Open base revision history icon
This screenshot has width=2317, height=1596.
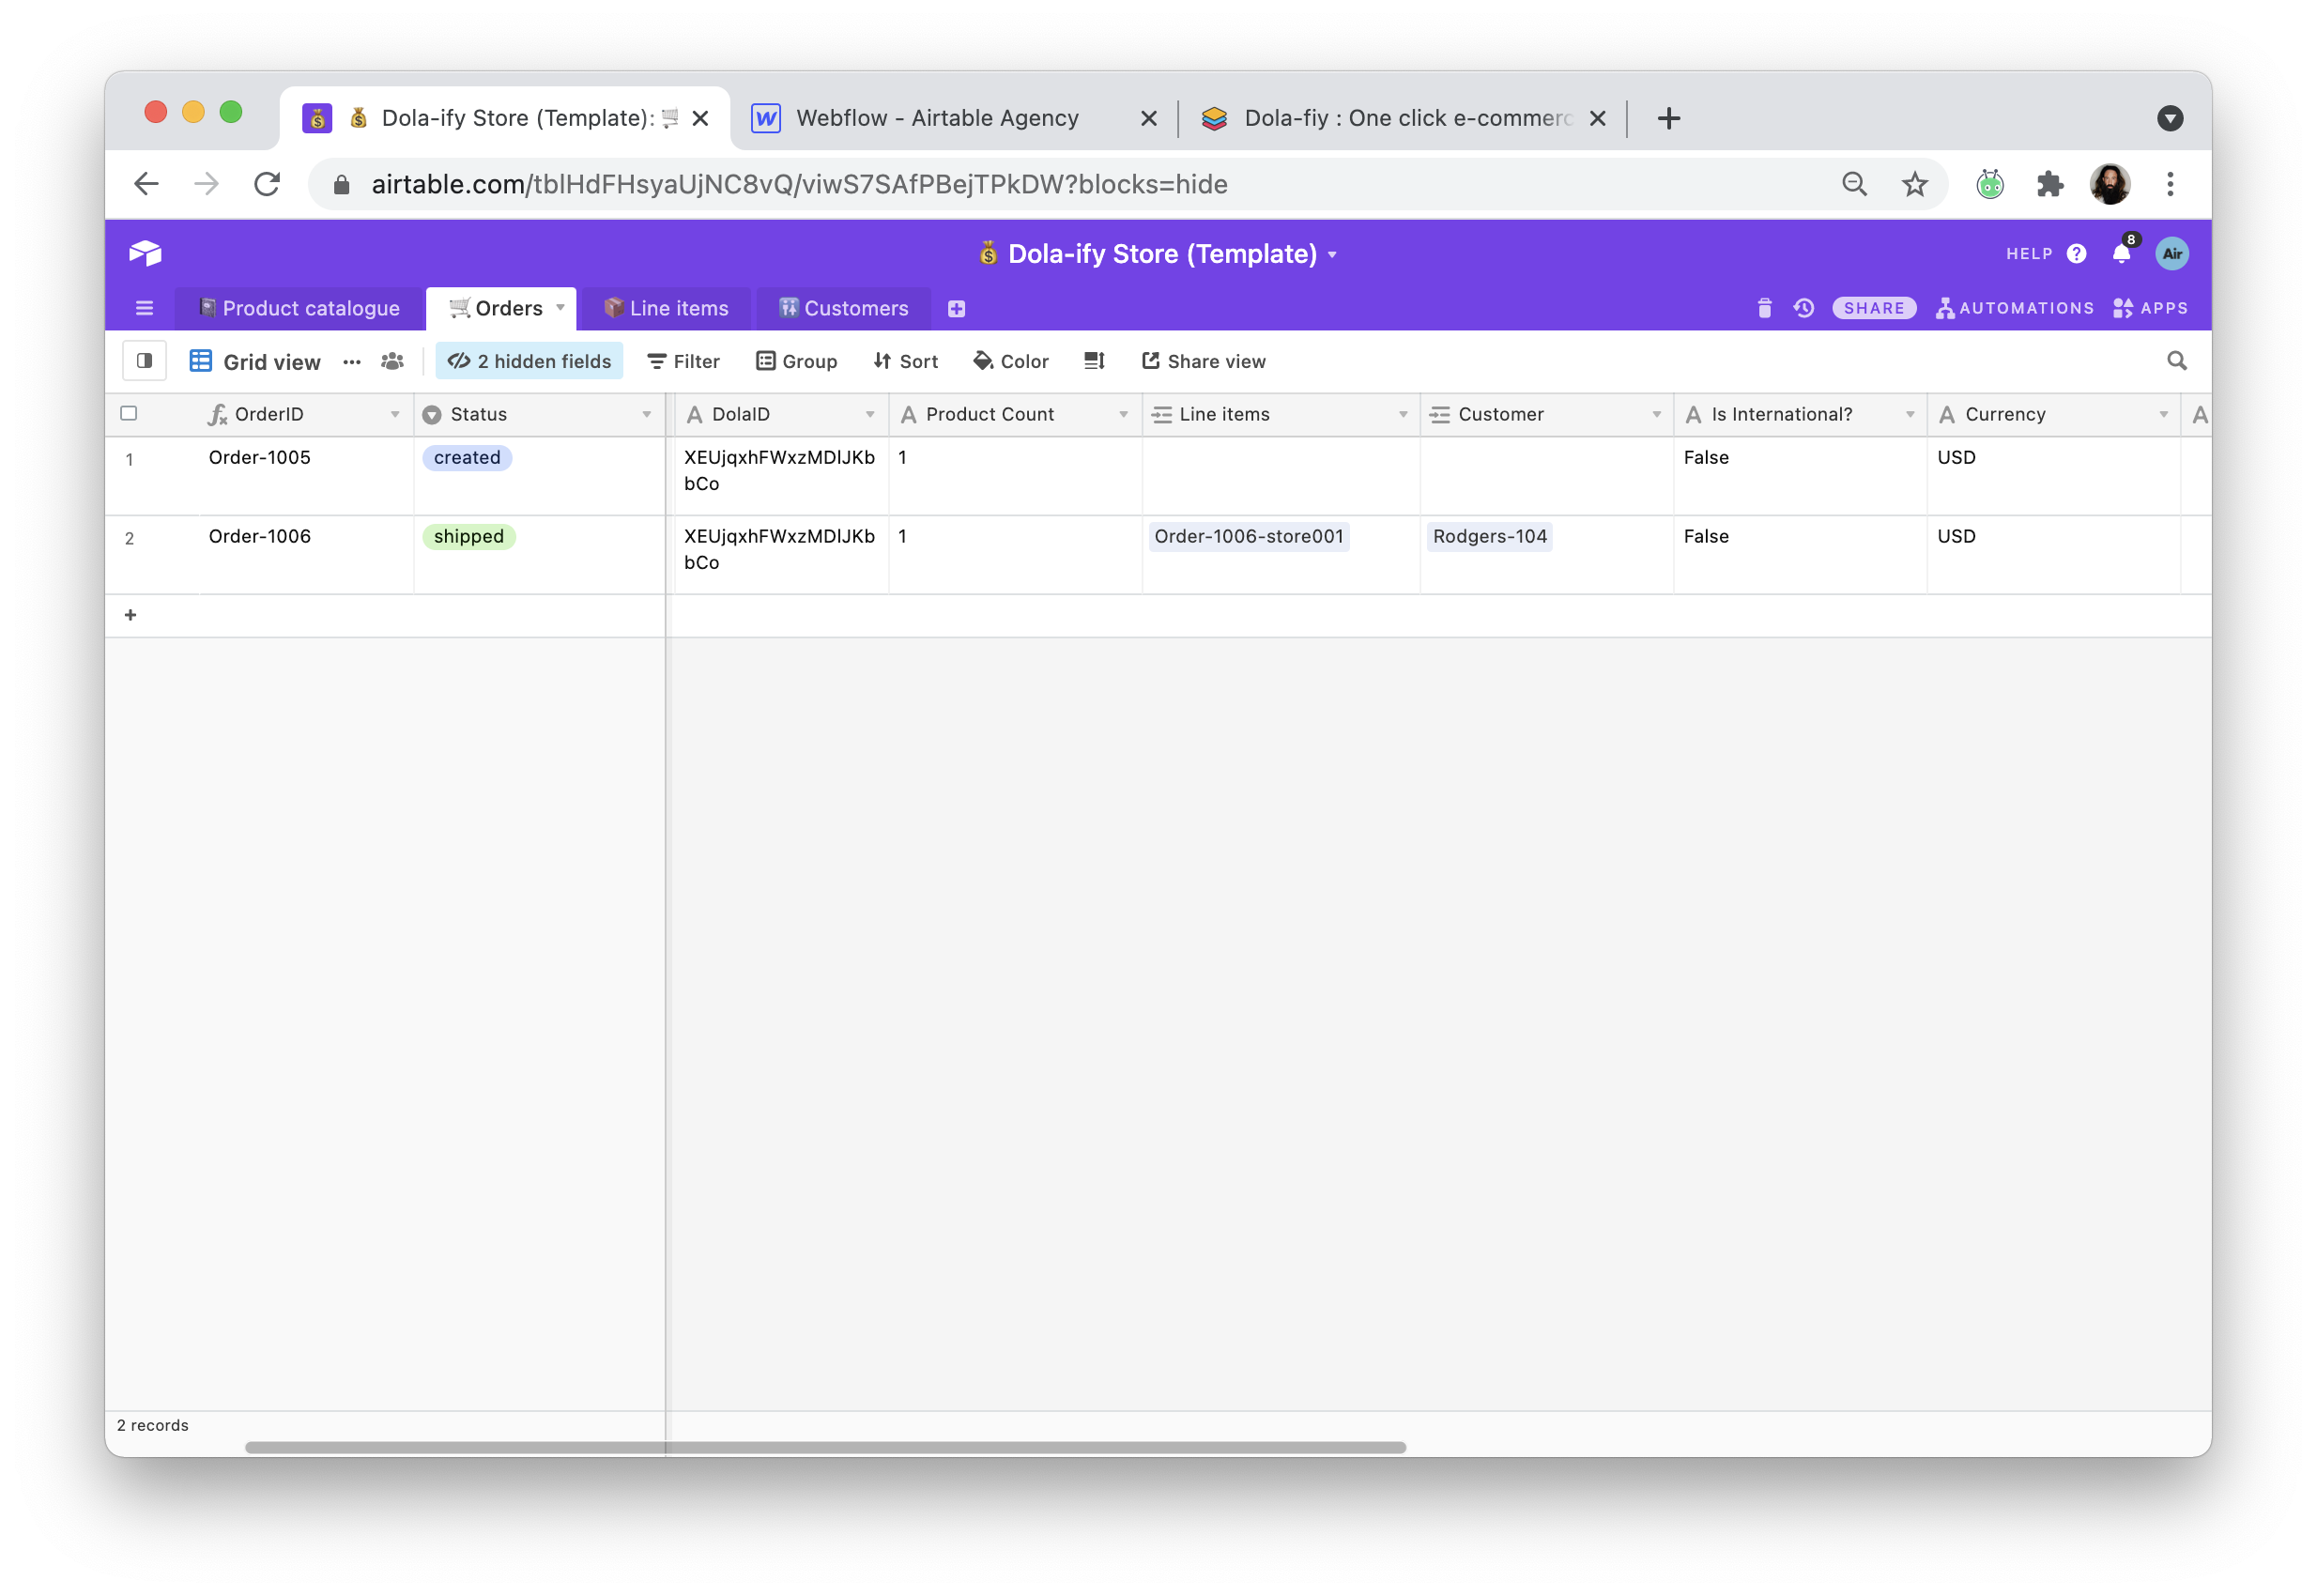tap(1803, 308)
